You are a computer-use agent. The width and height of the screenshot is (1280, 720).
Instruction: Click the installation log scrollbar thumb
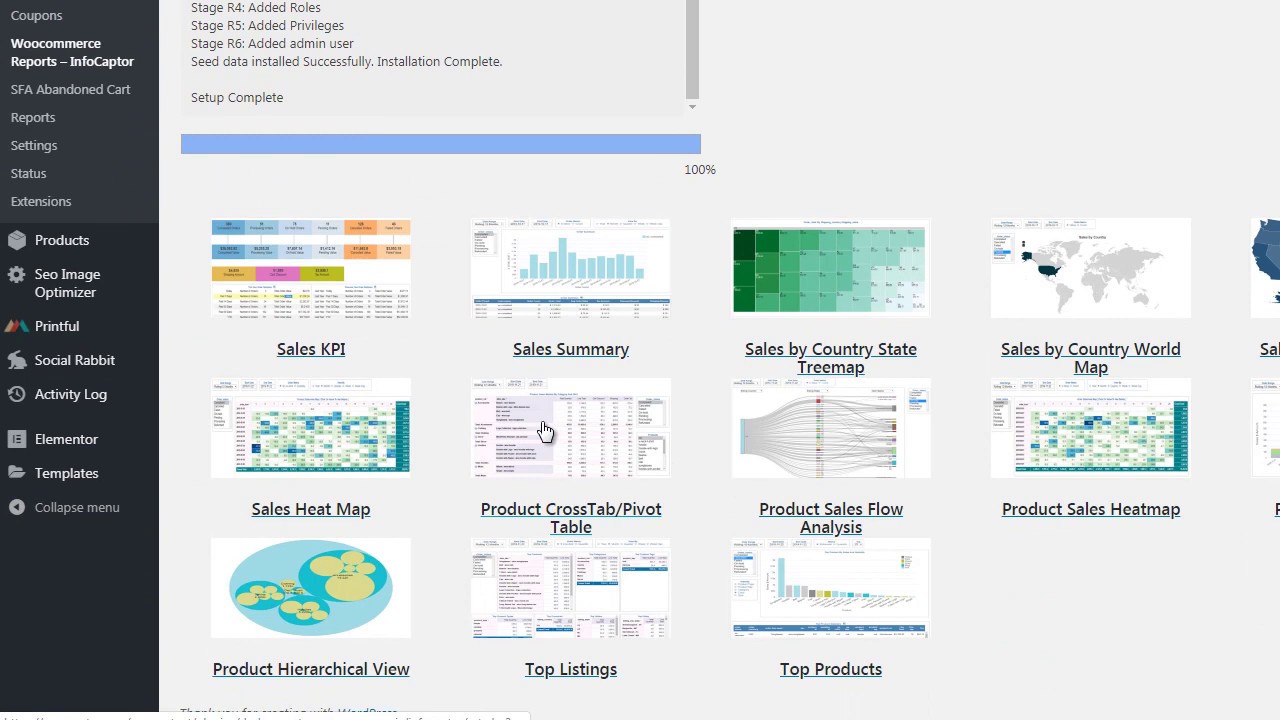(x=692, y=50)
